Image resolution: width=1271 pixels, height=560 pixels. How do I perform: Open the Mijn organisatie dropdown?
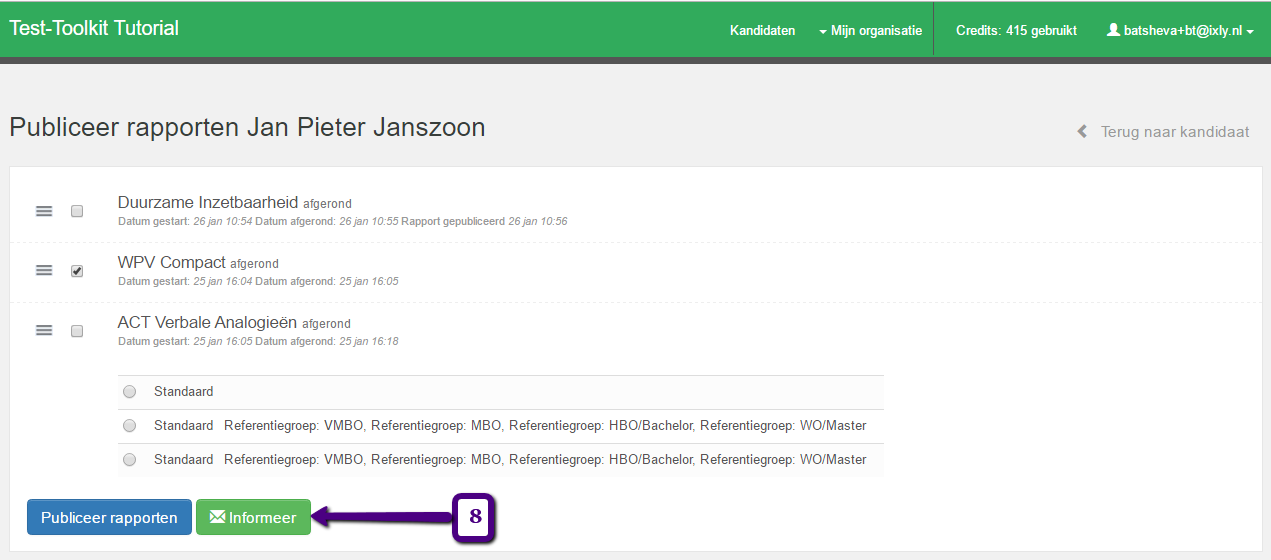pos(870,30)
